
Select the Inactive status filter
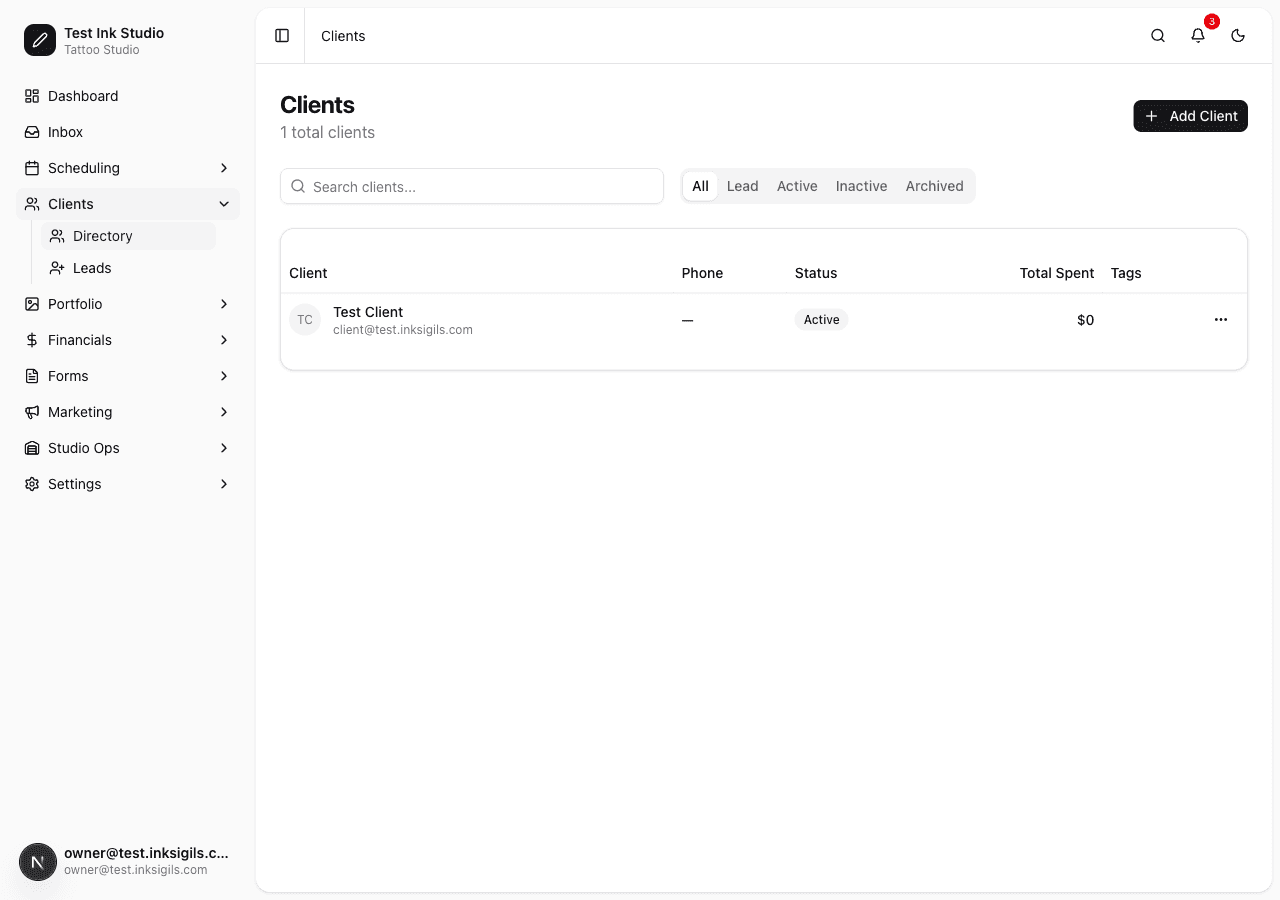[861, 186]
